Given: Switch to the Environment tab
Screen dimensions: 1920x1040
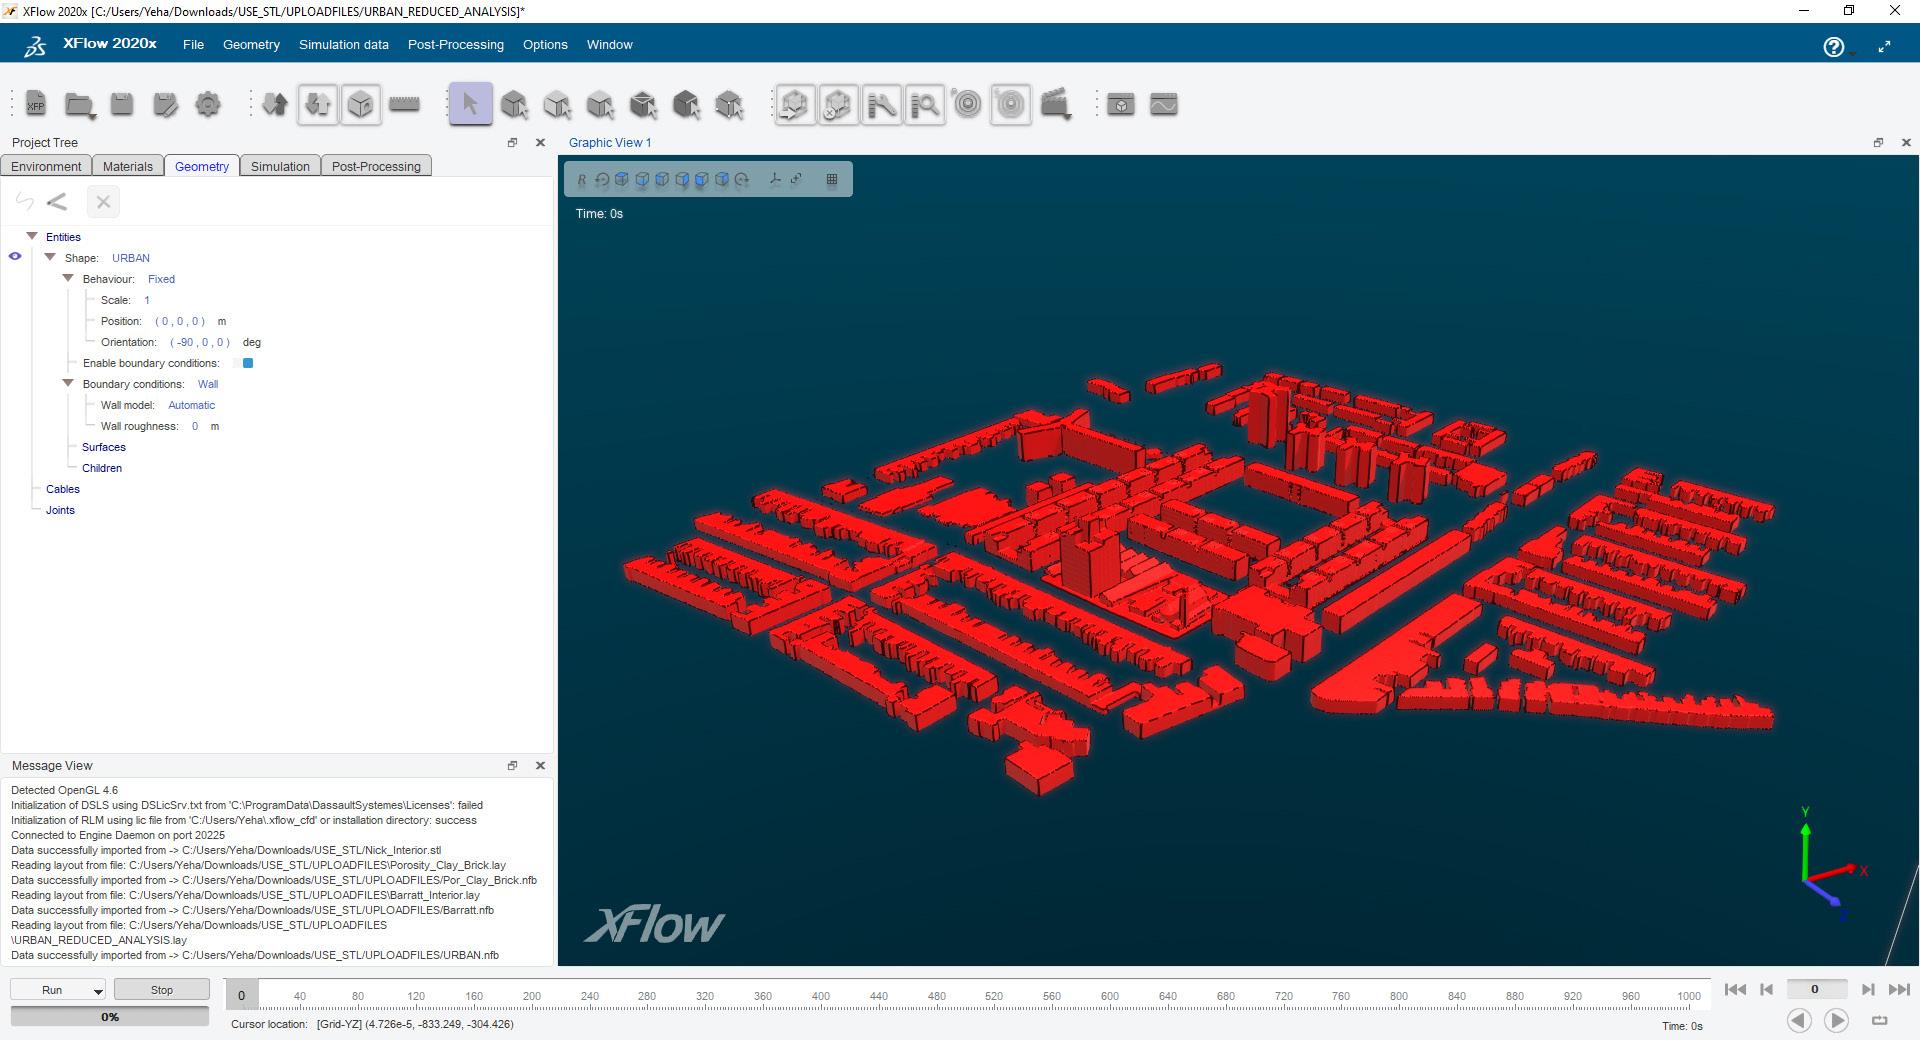Looking at the screenshot, I should (46, 166).
